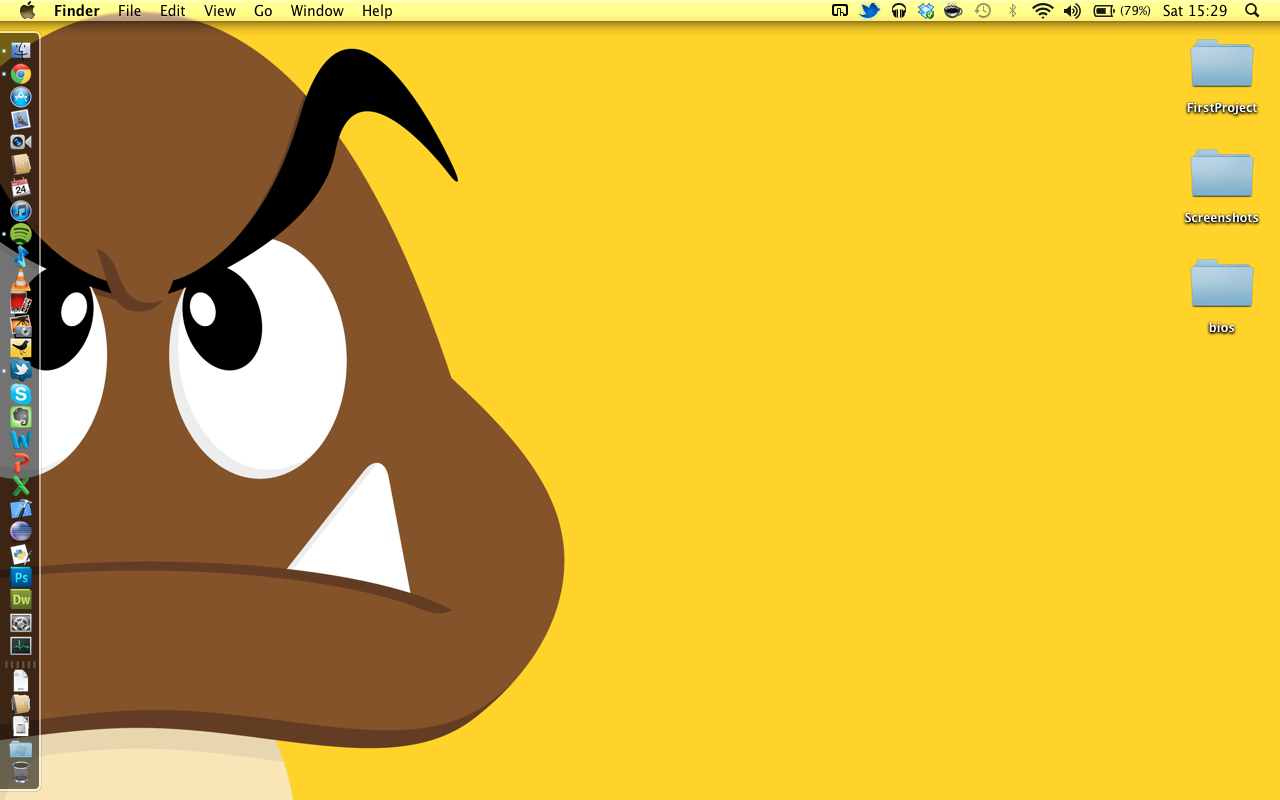Launch Google Chrome from the Dock

click(21, 74)
